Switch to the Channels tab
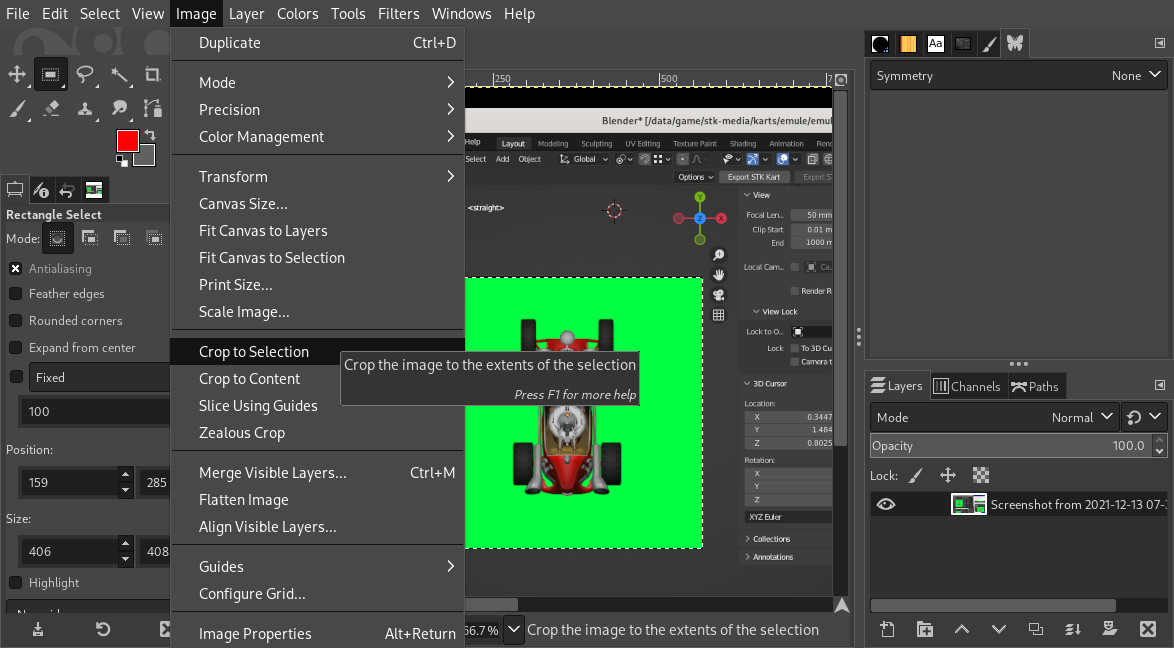Screen dimensions: 1174x648 [x=967, y=387]
